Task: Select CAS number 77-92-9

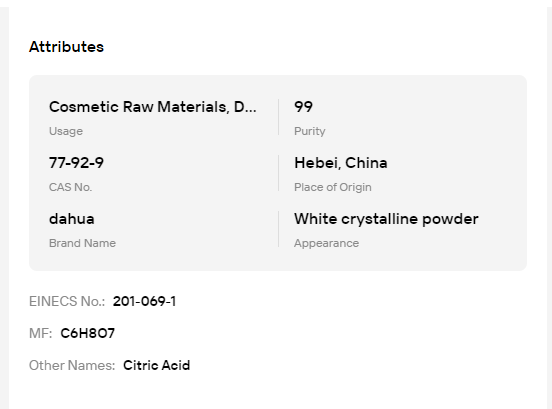Action: tap(76, 163)
